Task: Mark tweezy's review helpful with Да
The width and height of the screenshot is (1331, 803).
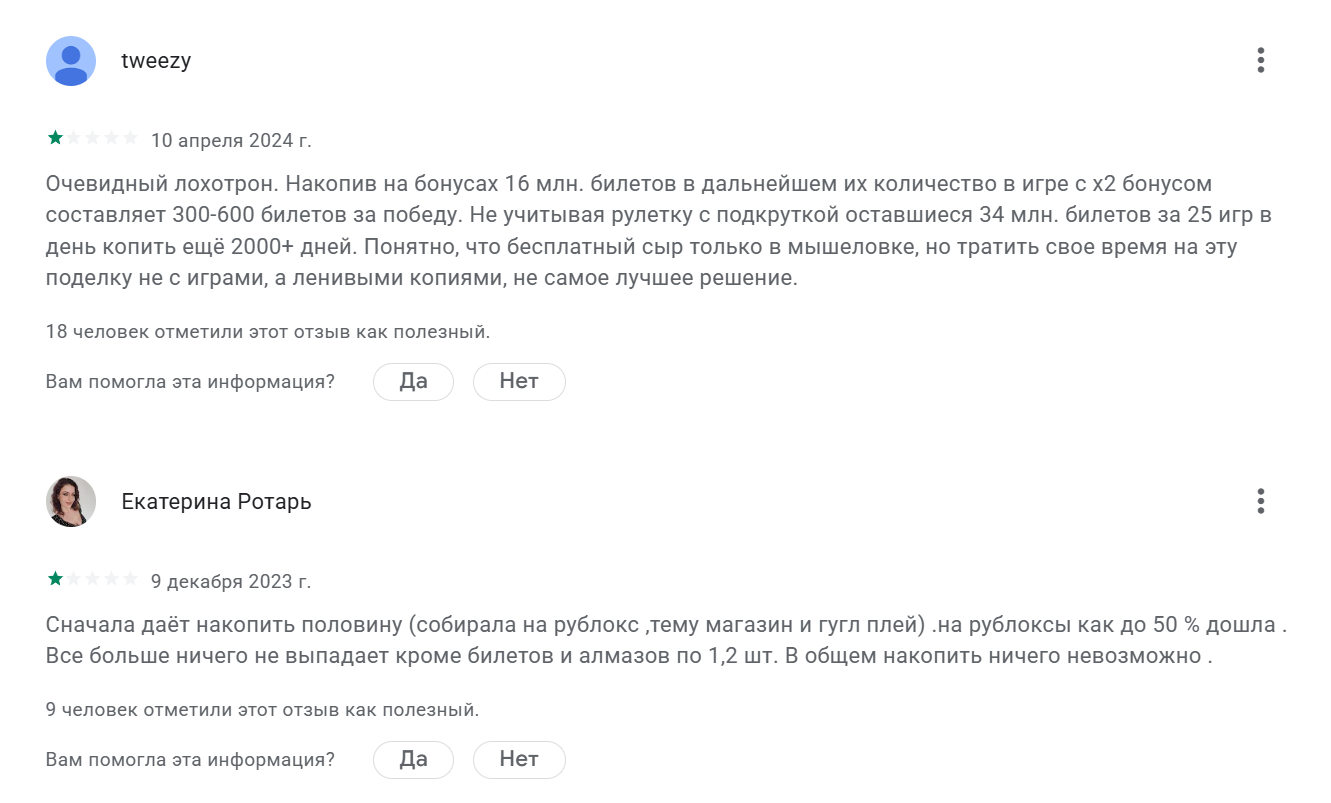Action: pyautogui.click(x=413, y=381)
